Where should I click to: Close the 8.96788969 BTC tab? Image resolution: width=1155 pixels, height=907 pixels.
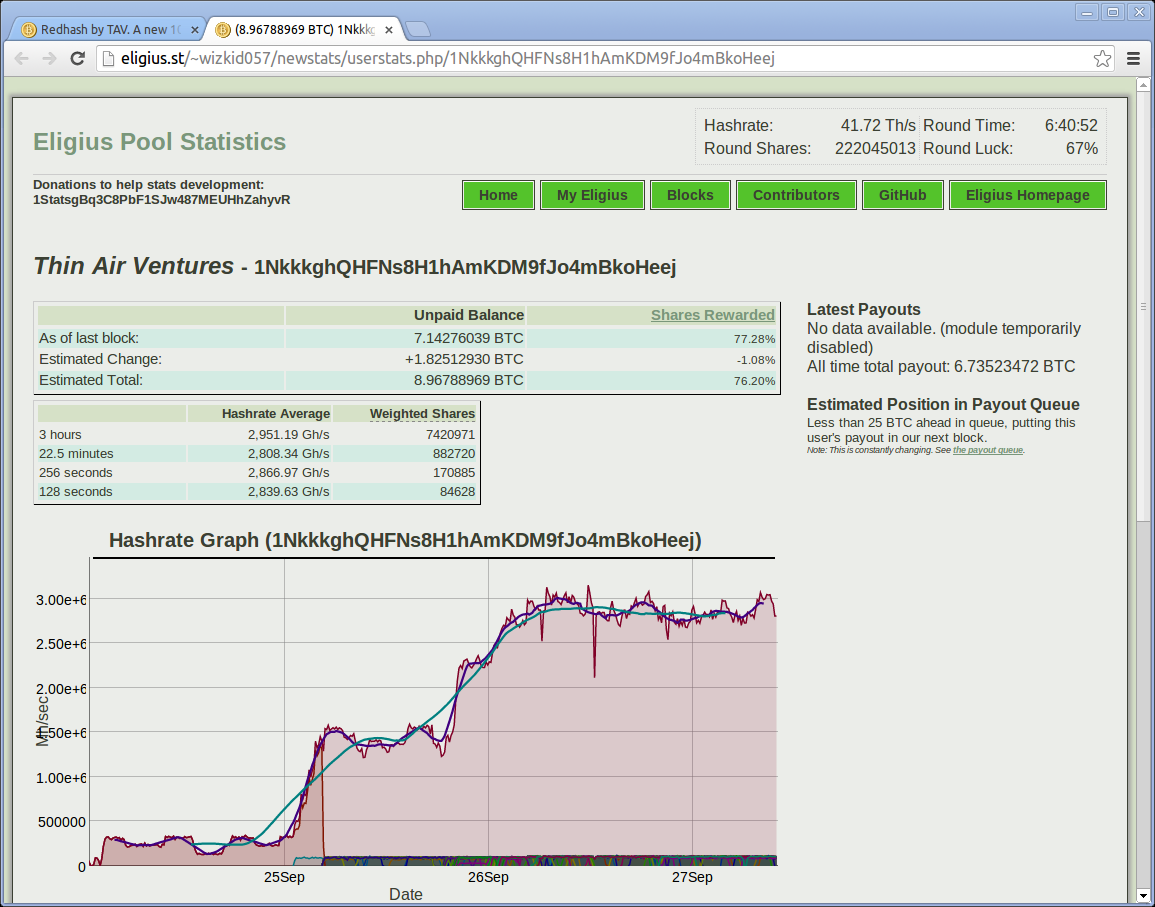point(389,29)
